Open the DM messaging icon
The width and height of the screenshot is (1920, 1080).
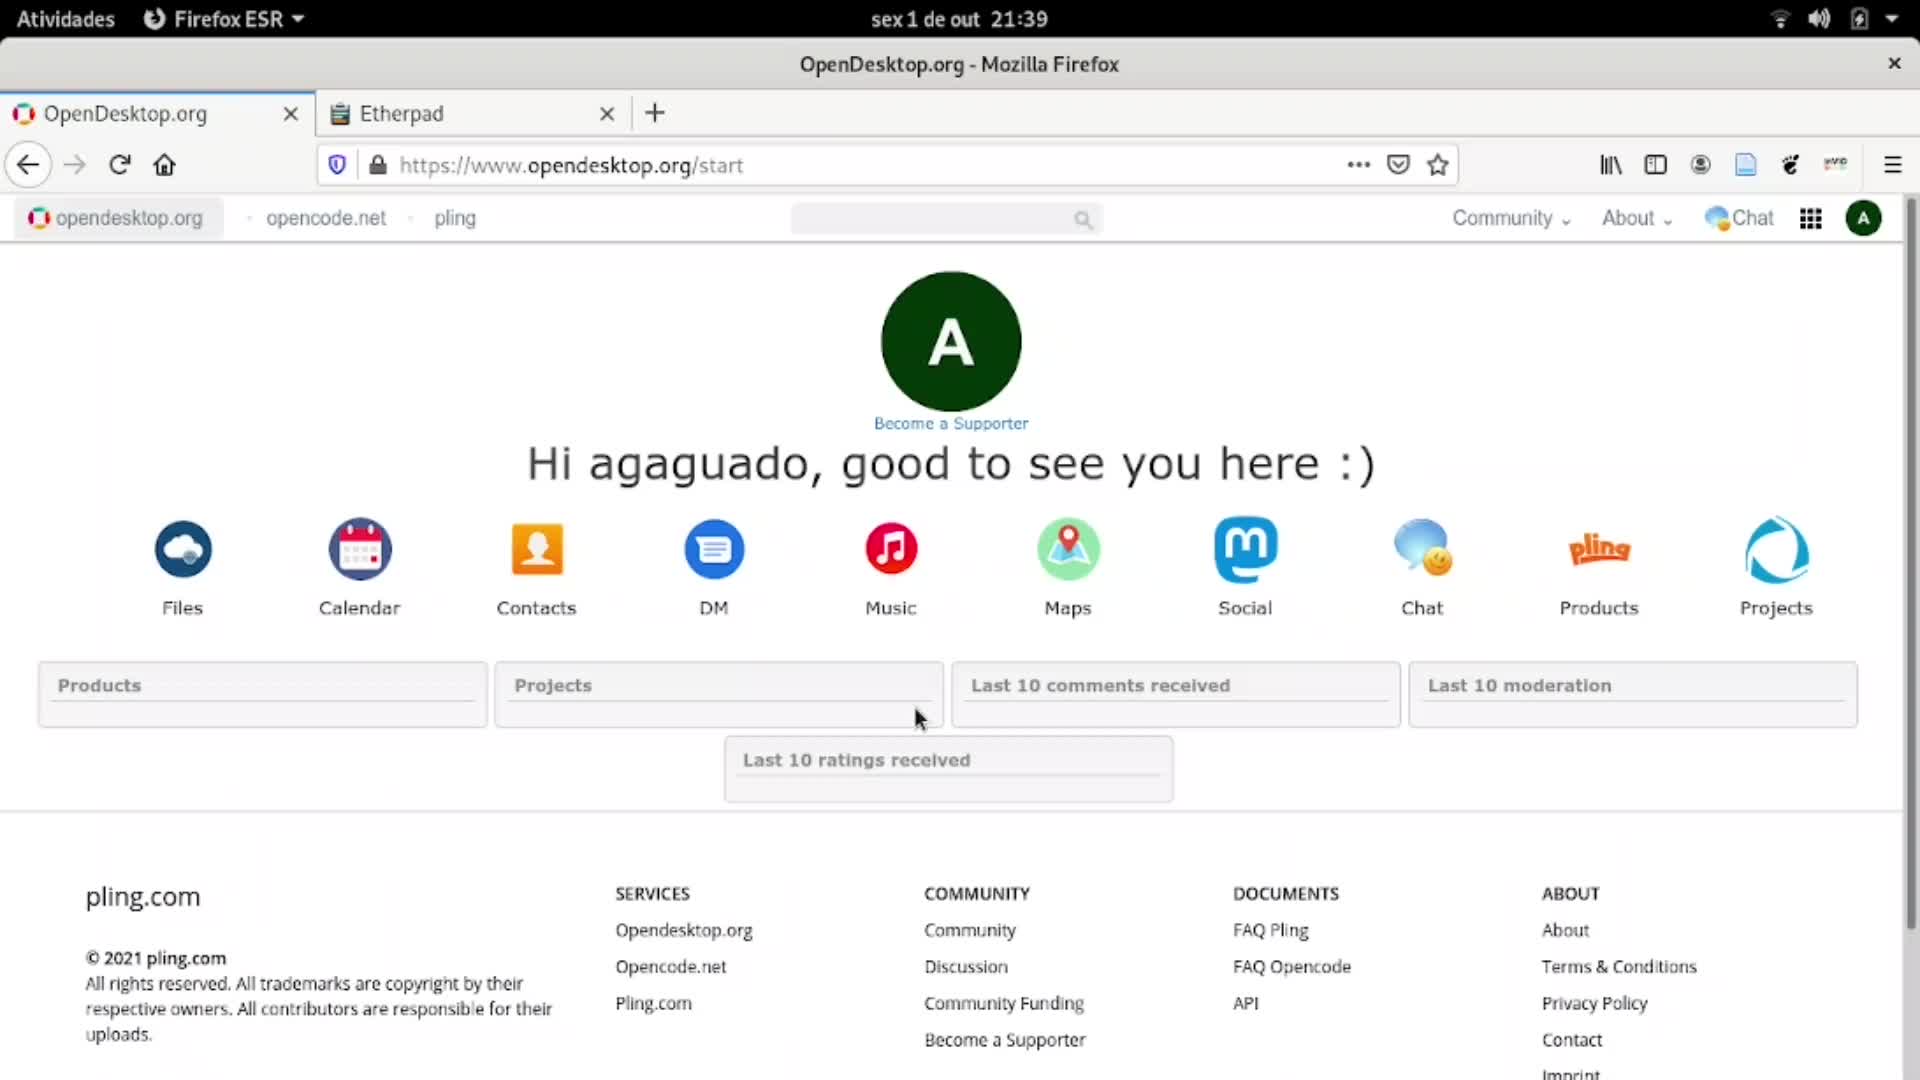click(x=714, y=549)
